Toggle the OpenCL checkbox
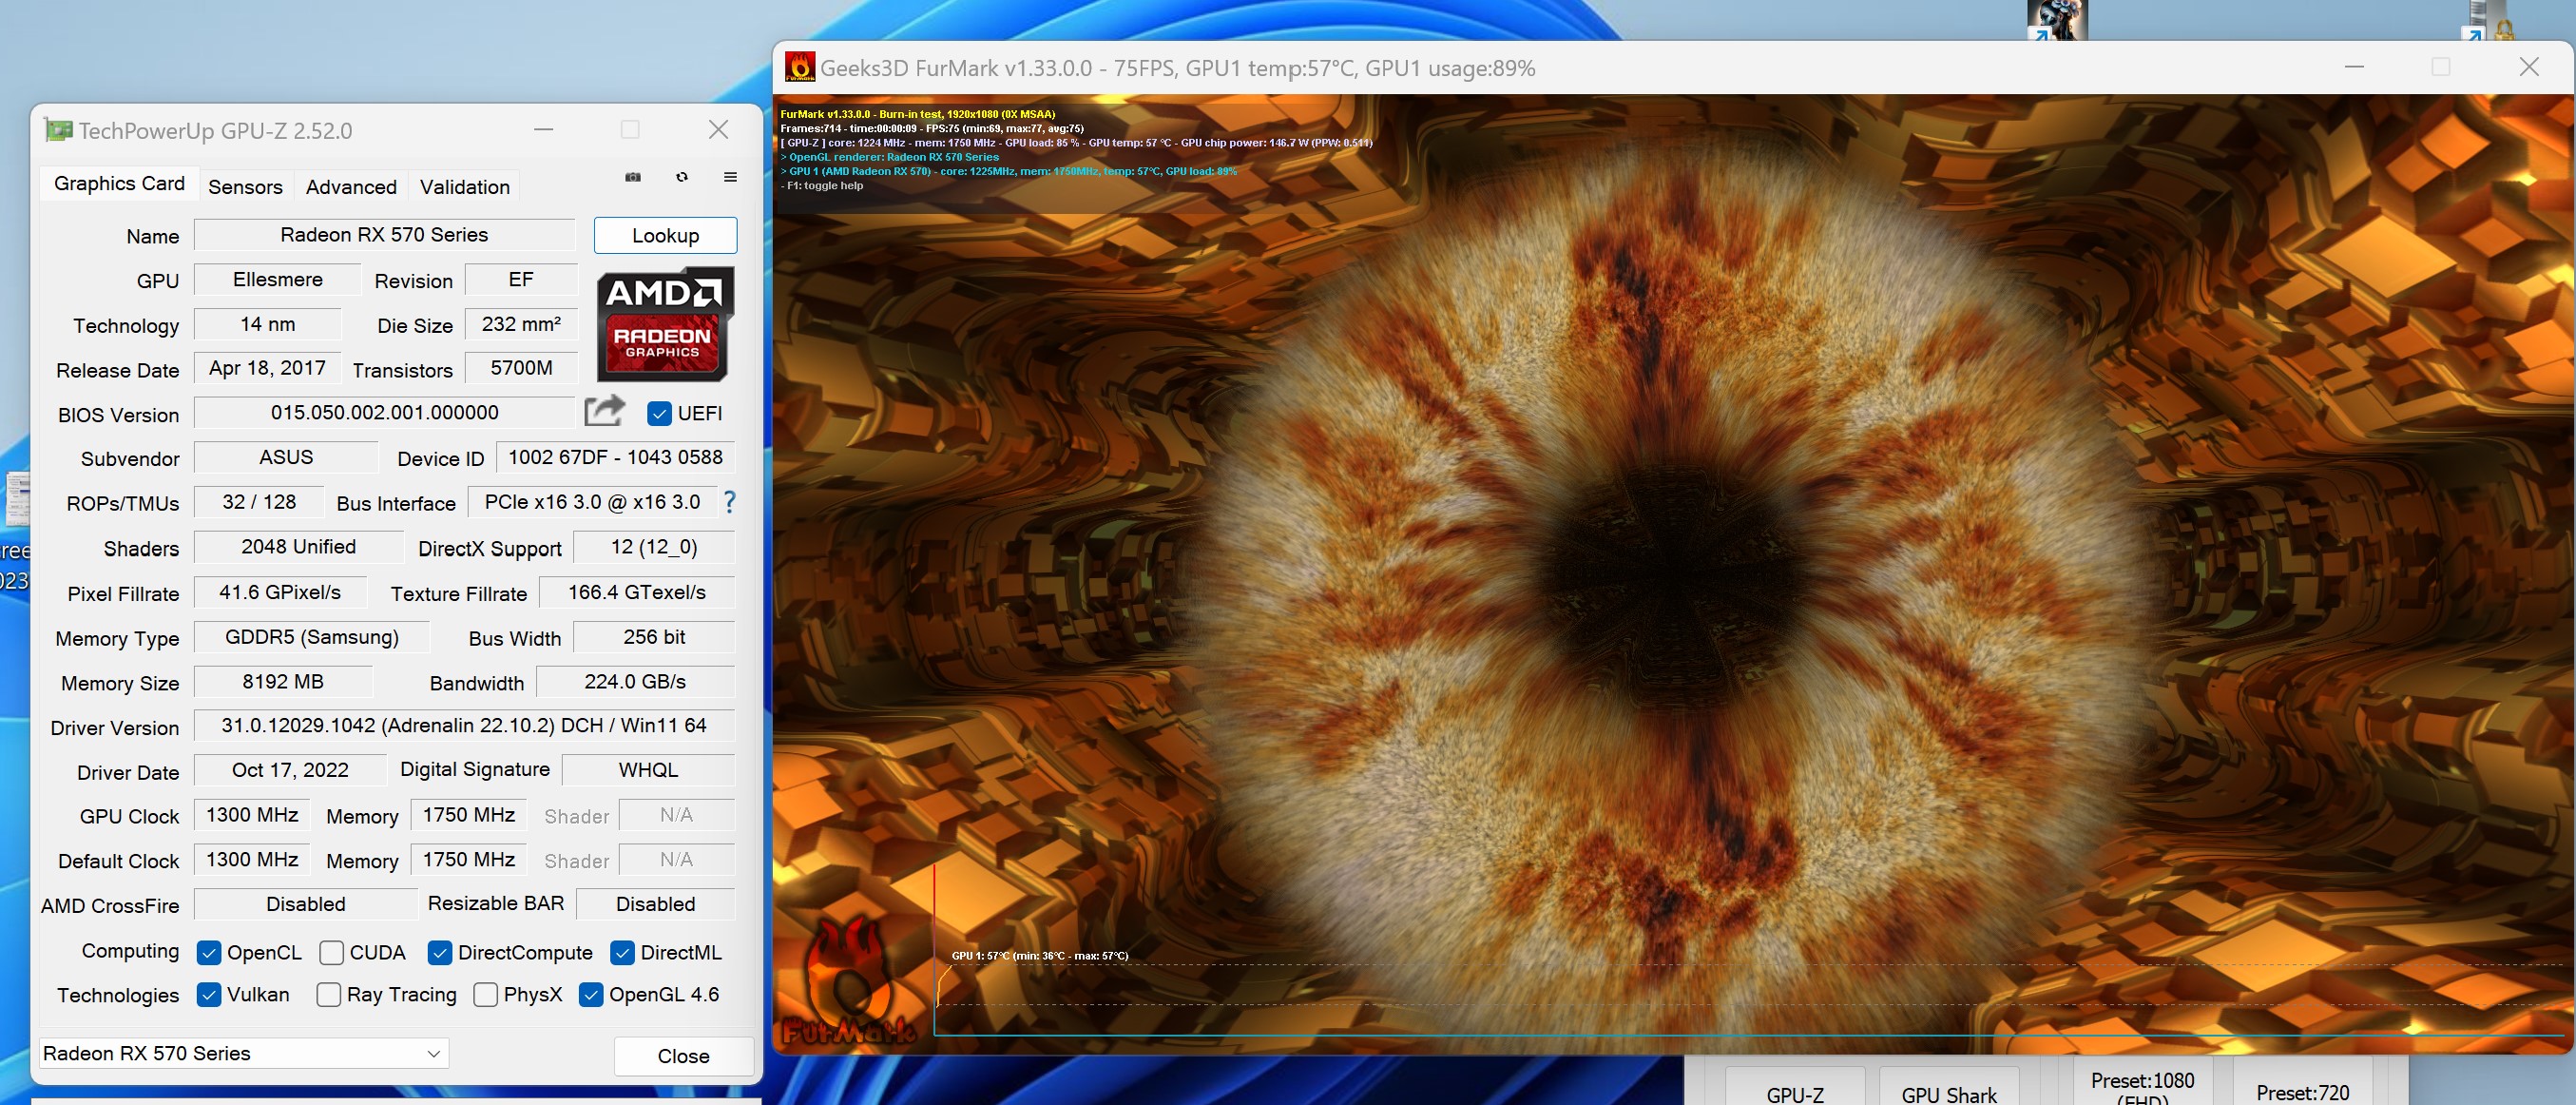The image size is (2576, 1105). click(209, 953)
